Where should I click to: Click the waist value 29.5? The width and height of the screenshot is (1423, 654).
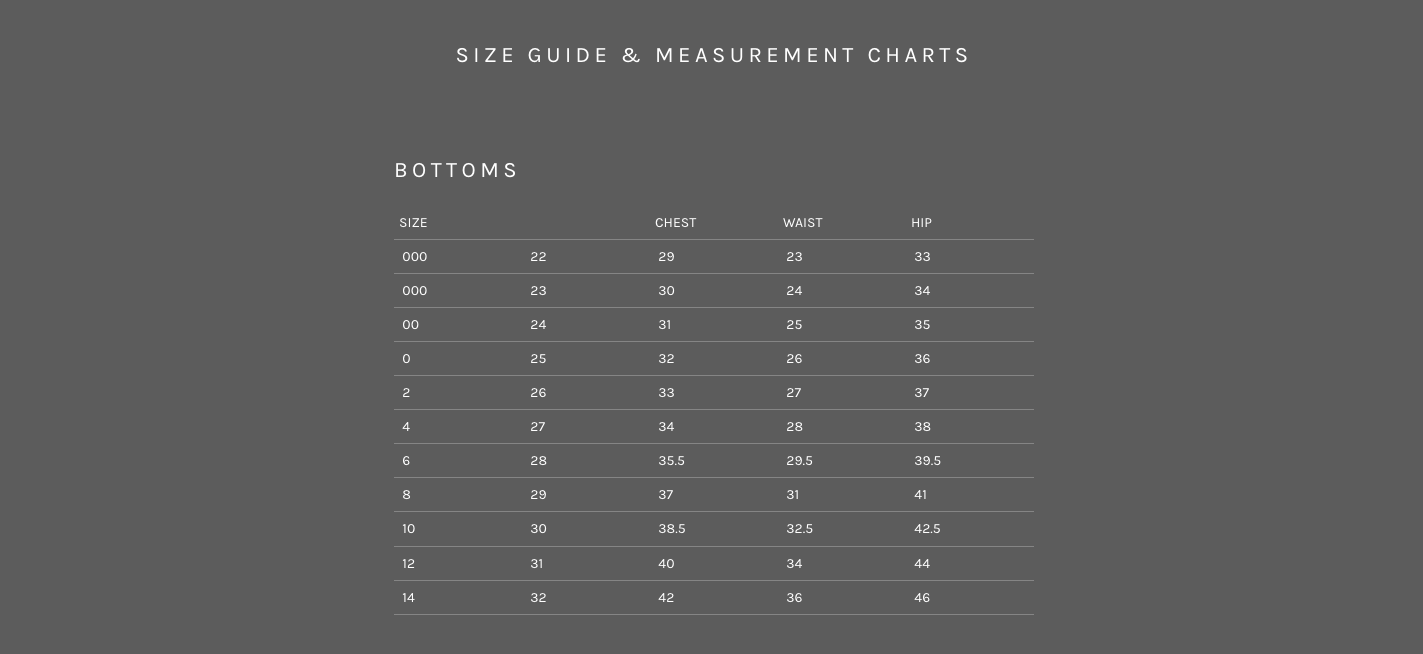click(x=799, y=461)
